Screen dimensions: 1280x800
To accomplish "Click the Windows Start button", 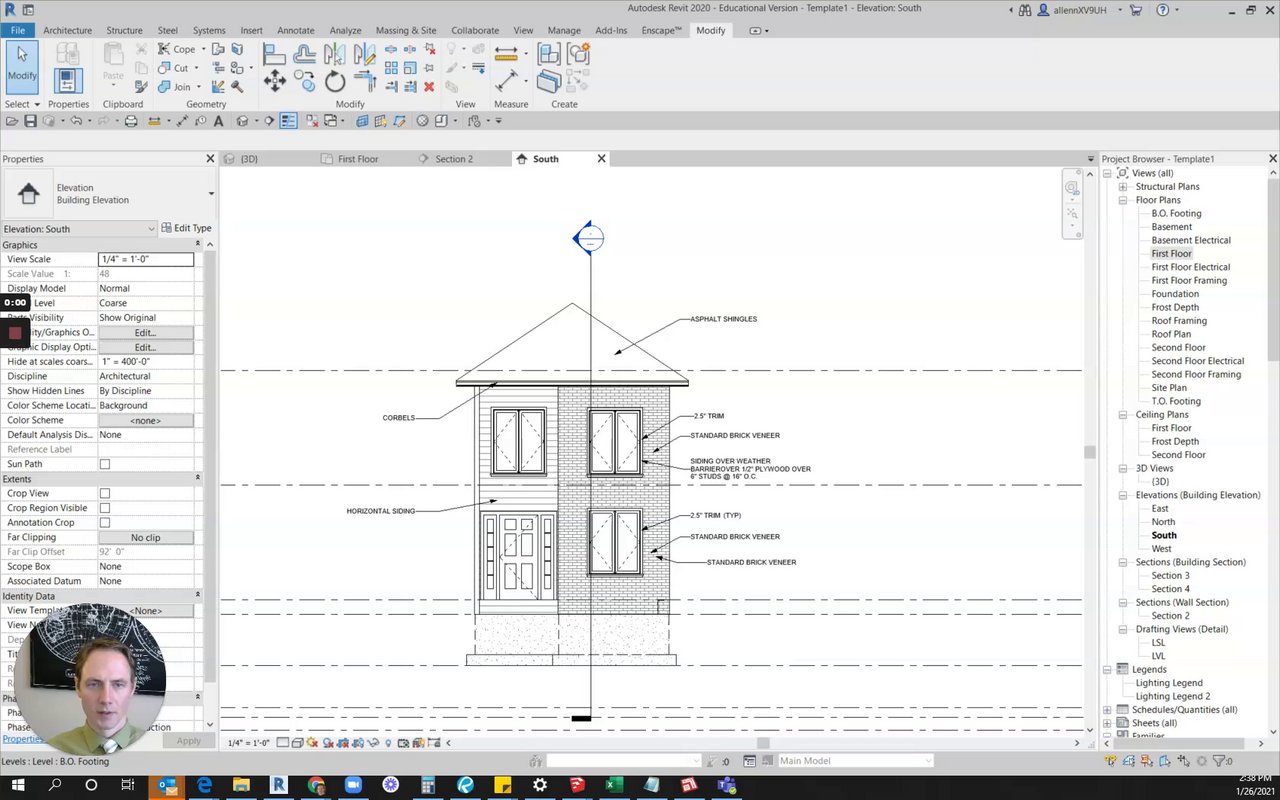I will [18, 785].
